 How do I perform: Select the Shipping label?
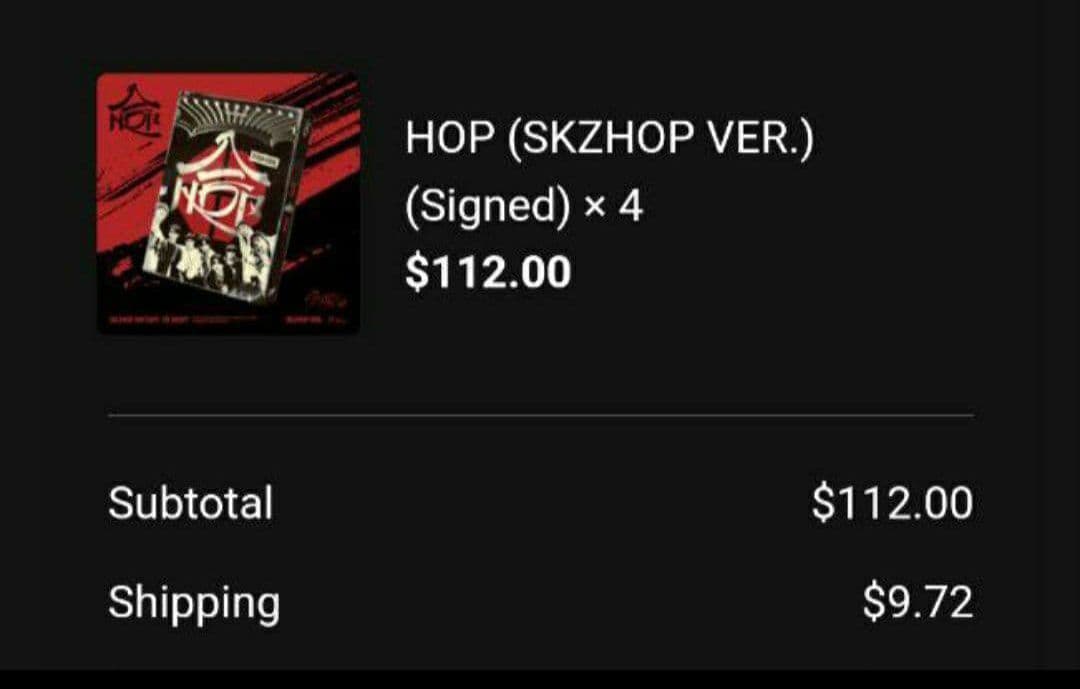194,604
